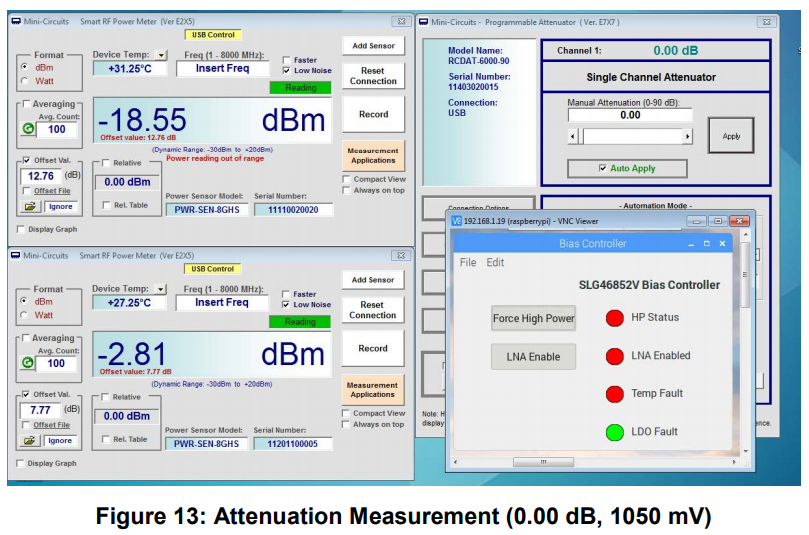This screenshot has height=535, width=809.
Task: Toggle Auto Apply in attenuator window
Action: click(x=602, y=168)
